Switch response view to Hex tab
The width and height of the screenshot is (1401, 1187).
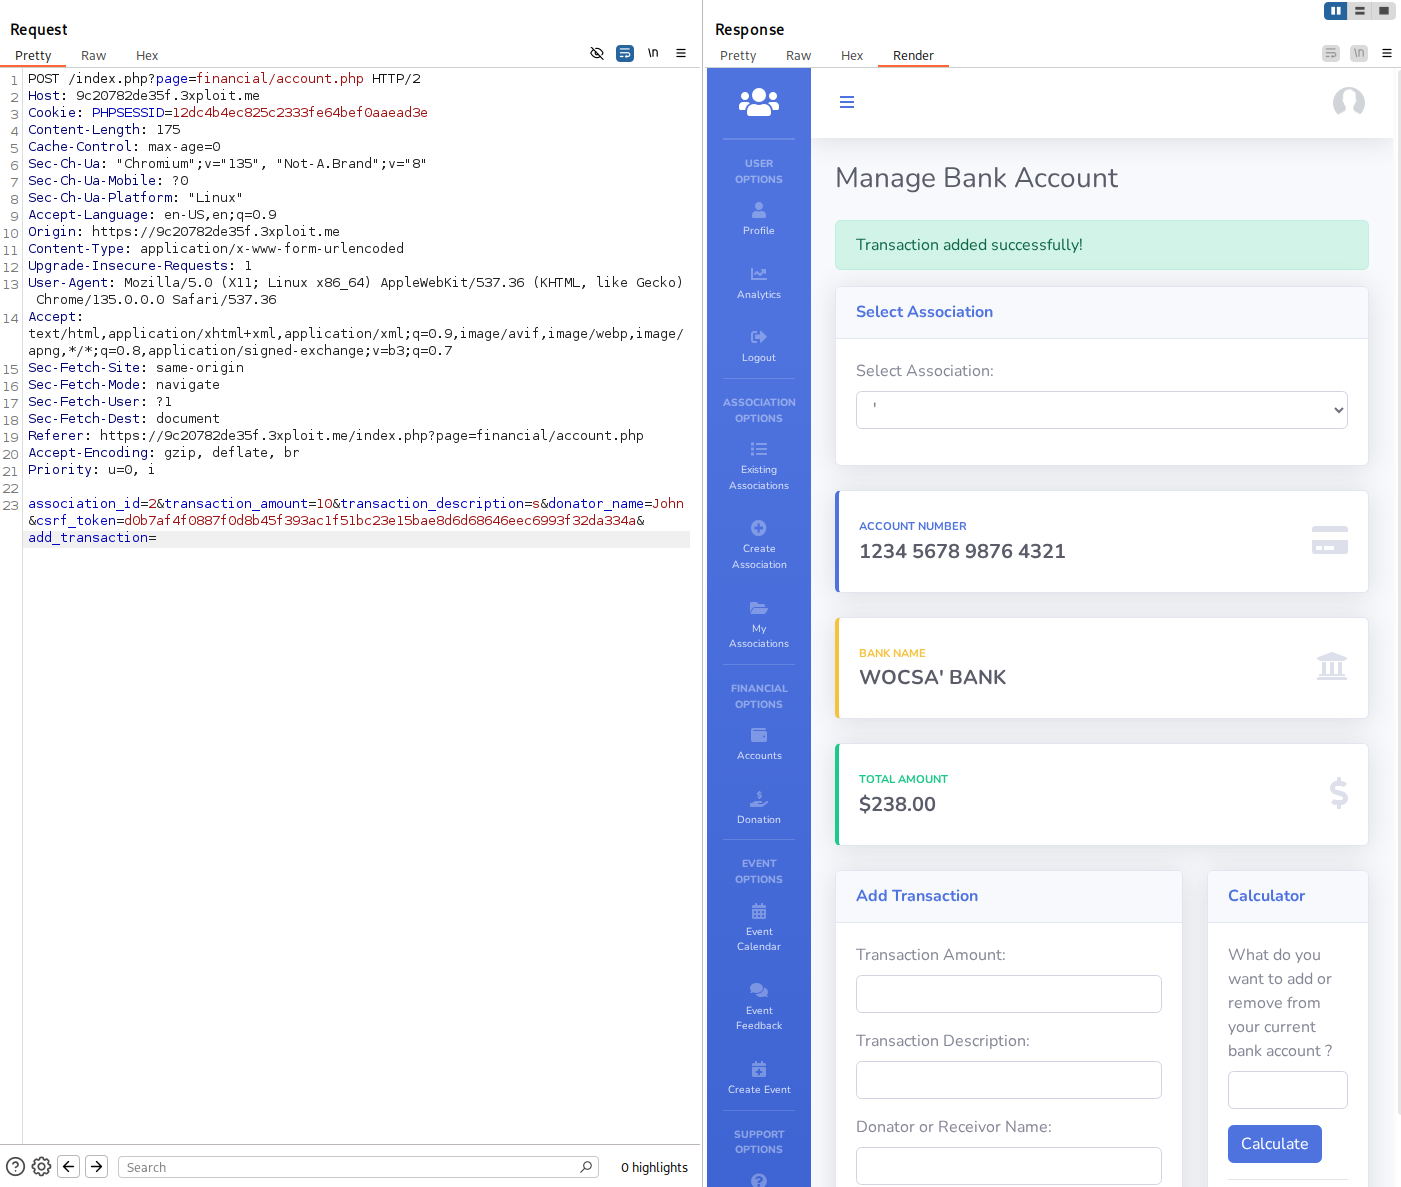click(851, 56)
